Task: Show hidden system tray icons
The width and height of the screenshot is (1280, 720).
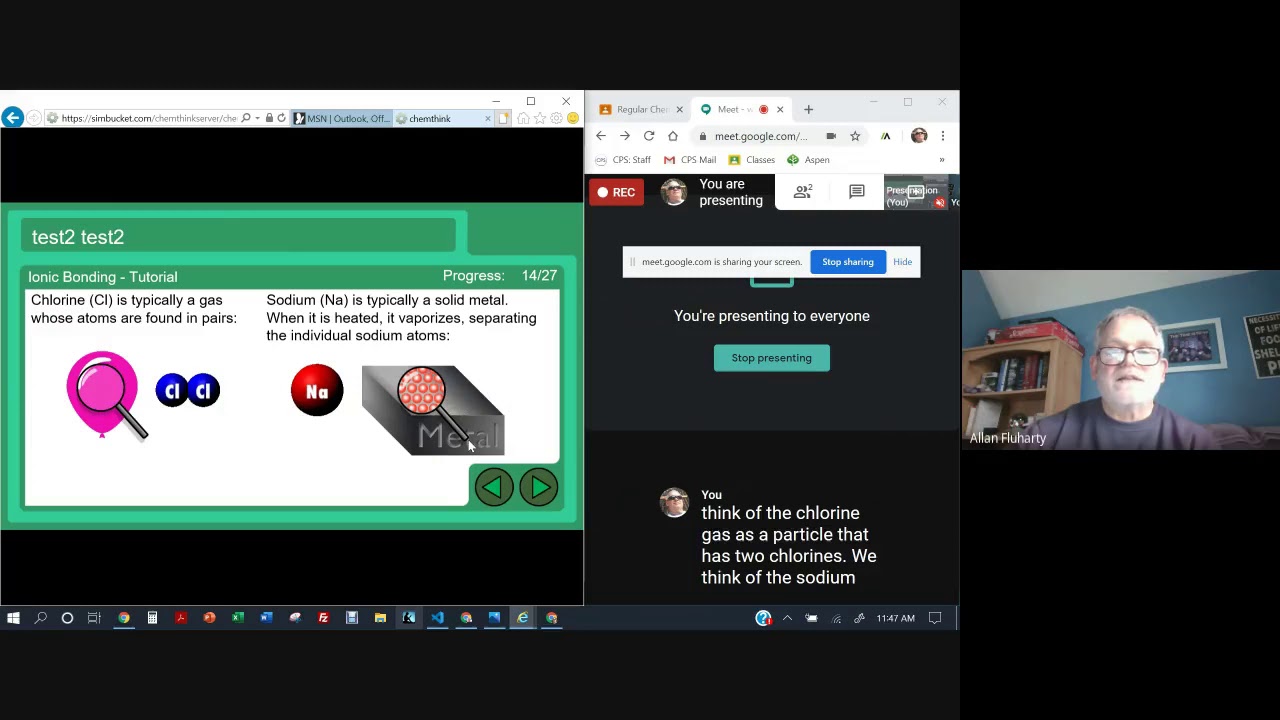Action: point(787,618)
